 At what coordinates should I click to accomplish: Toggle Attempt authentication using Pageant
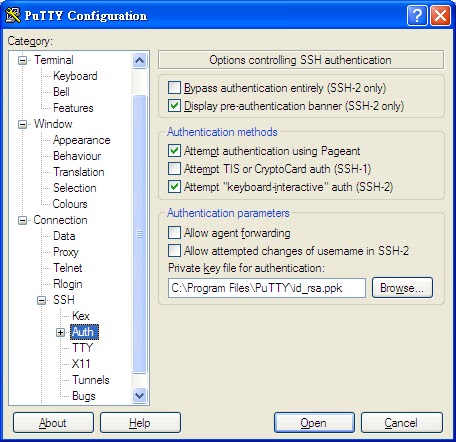[174, 151]
